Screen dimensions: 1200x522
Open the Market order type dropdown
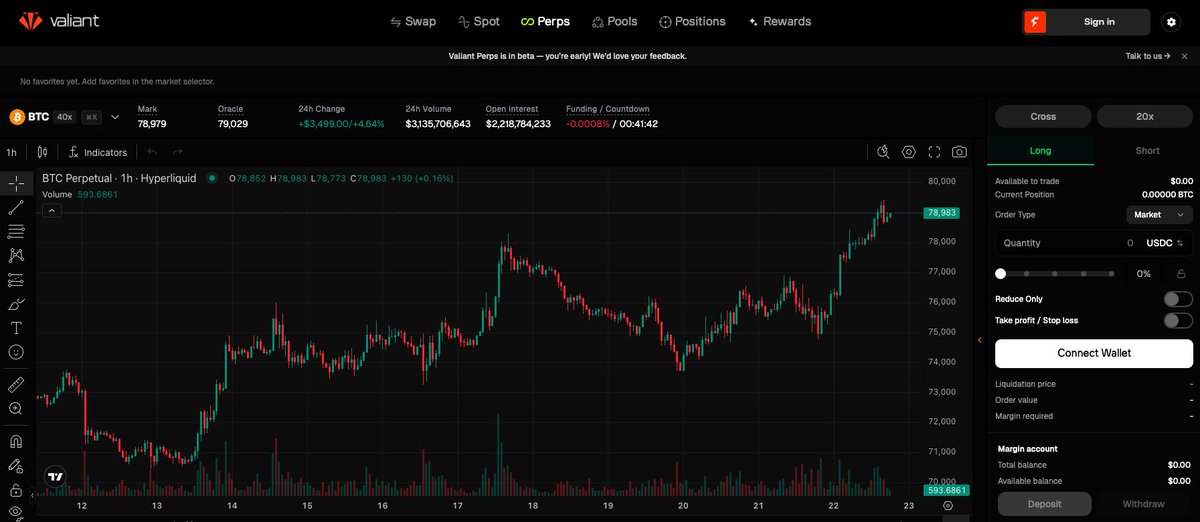pyautogui.click(x=1159, y=214)
